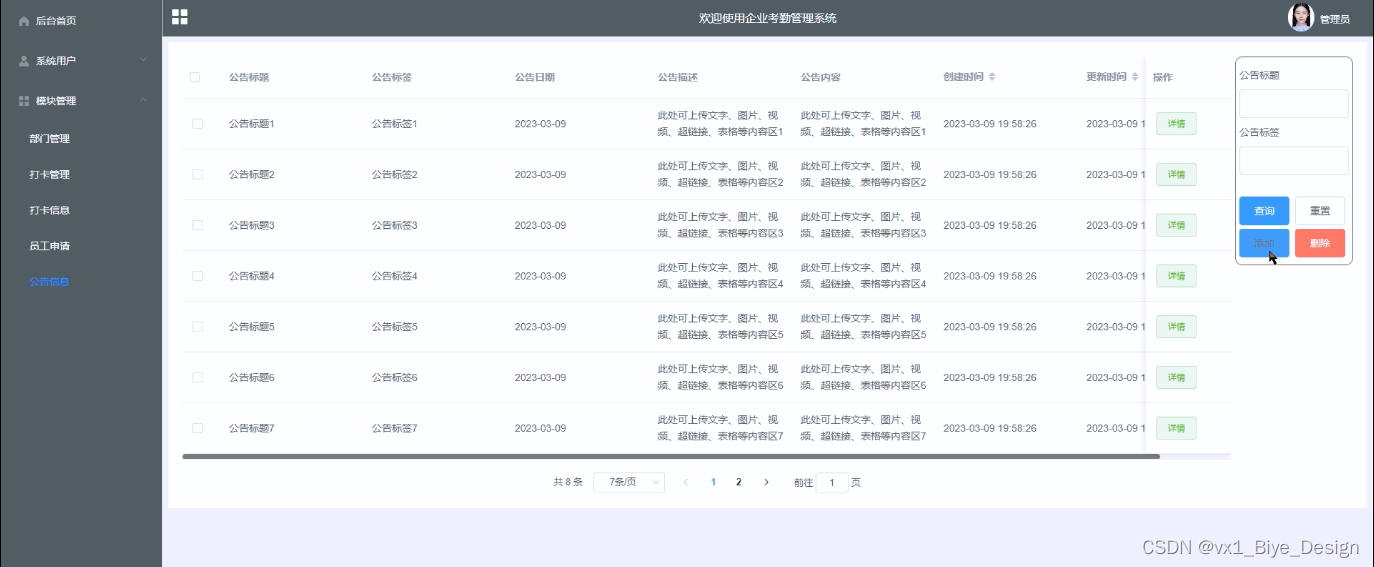This screenshot has width=1374, height=567.
Task: Open 详情 for 公告标题7 row
Action: [x=1176, y=428]
